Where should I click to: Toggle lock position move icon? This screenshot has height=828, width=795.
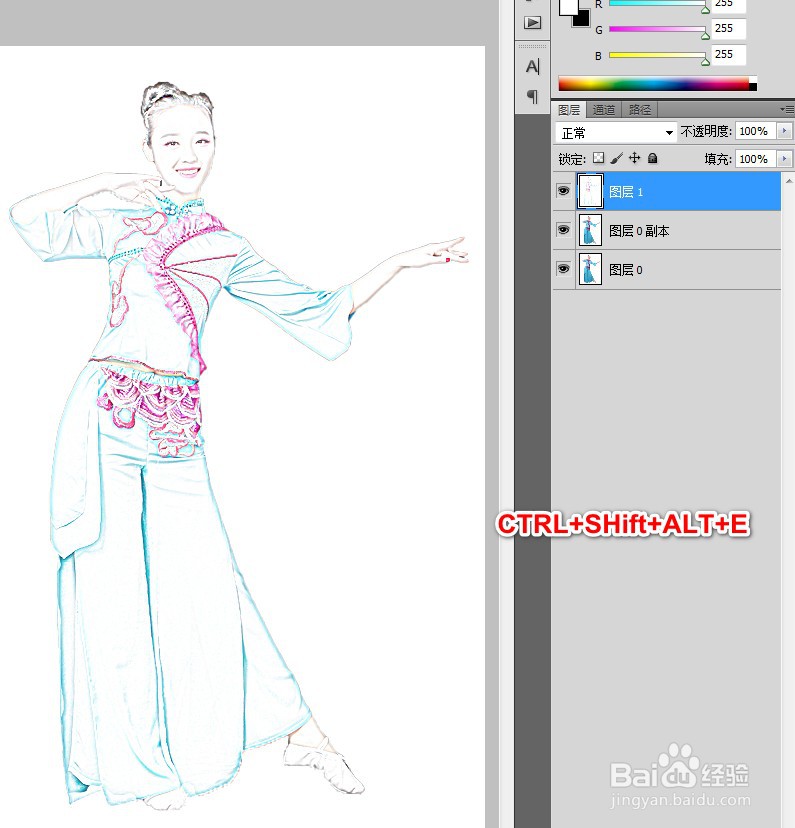coord(635,158)
